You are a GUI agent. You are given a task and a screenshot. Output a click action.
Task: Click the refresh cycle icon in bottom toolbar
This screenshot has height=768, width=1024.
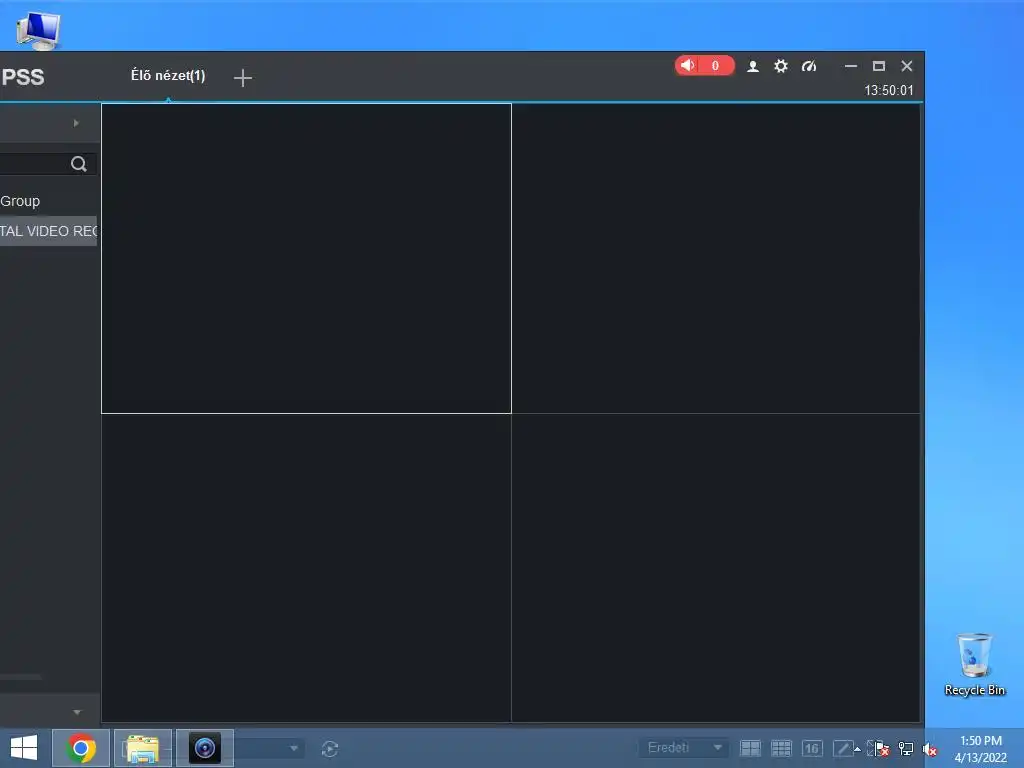[330, 749]
